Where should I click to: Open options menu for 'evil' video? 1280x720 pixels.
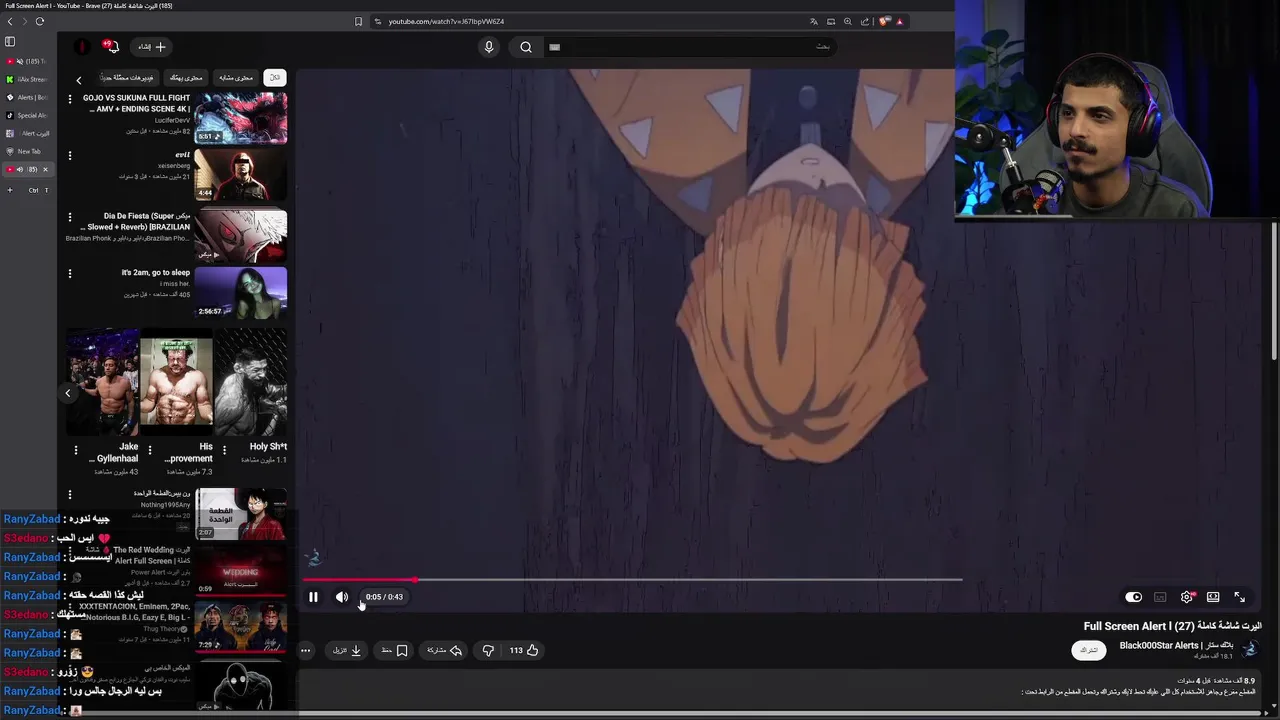pos(70,155)
